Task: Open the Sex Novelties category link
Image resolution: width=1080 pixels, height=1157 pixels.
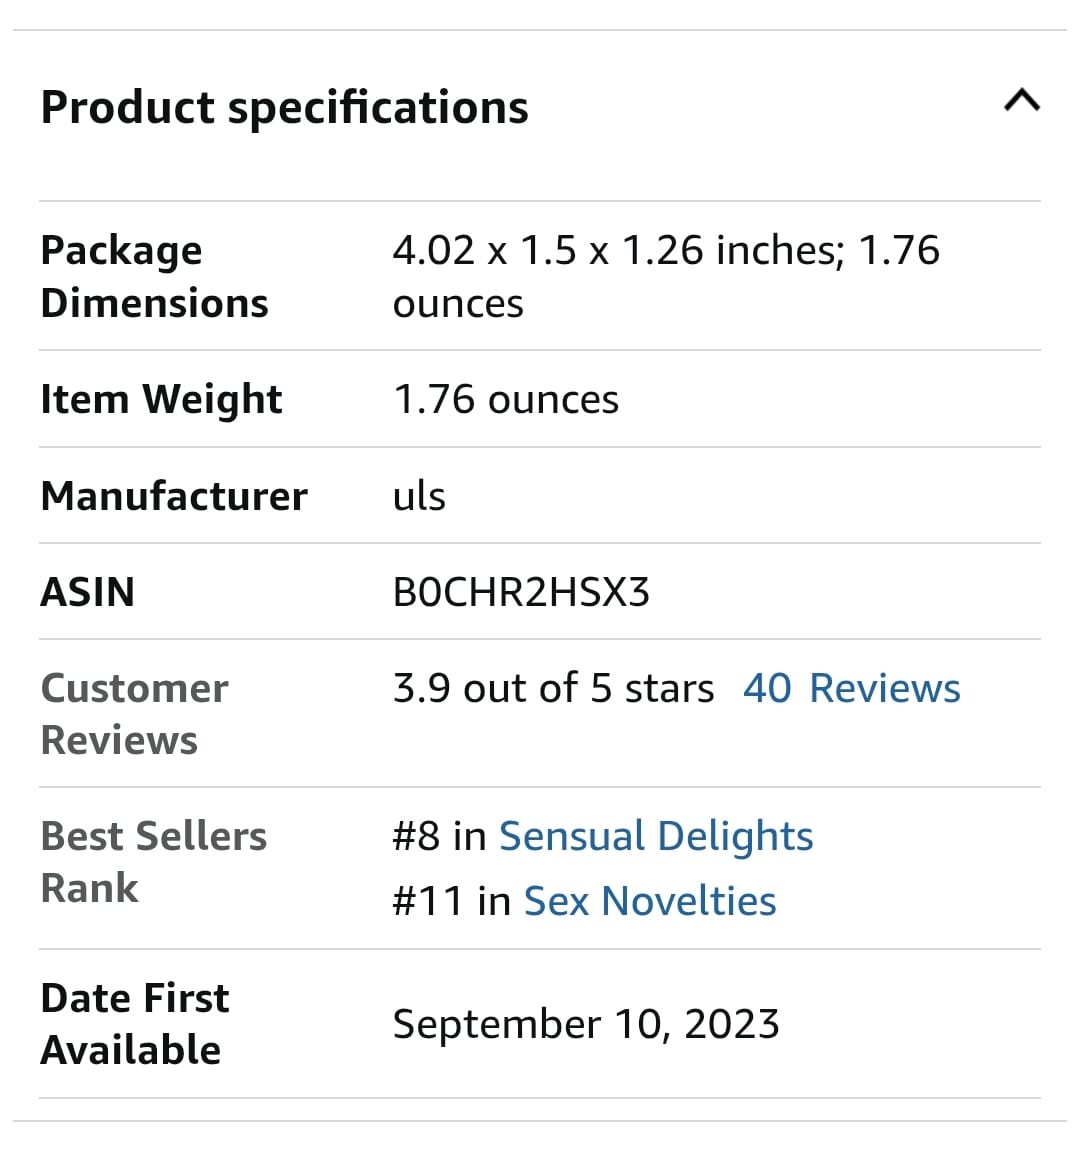Action: (x=650, y=902)
